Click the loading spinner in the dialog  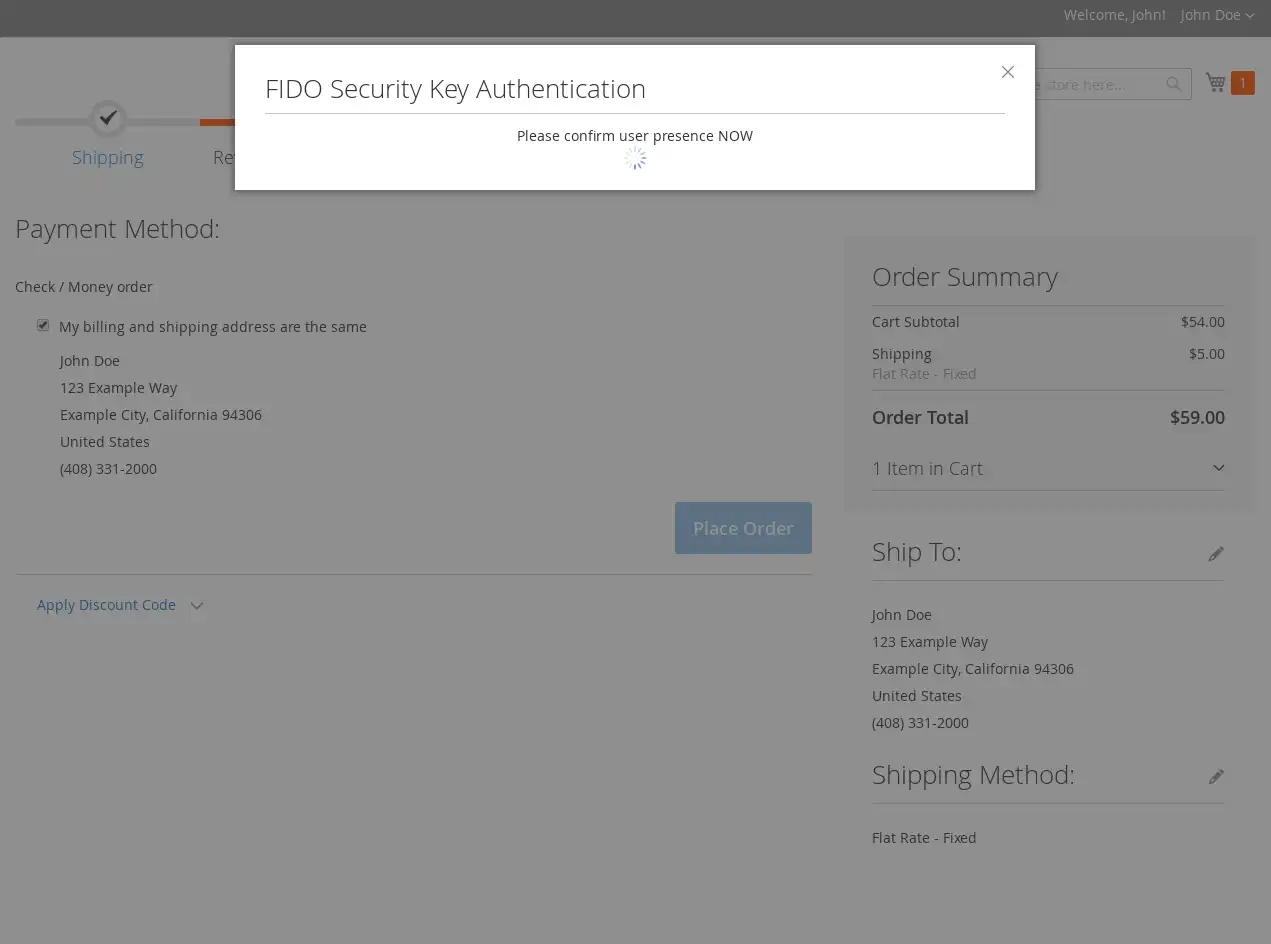635,159
